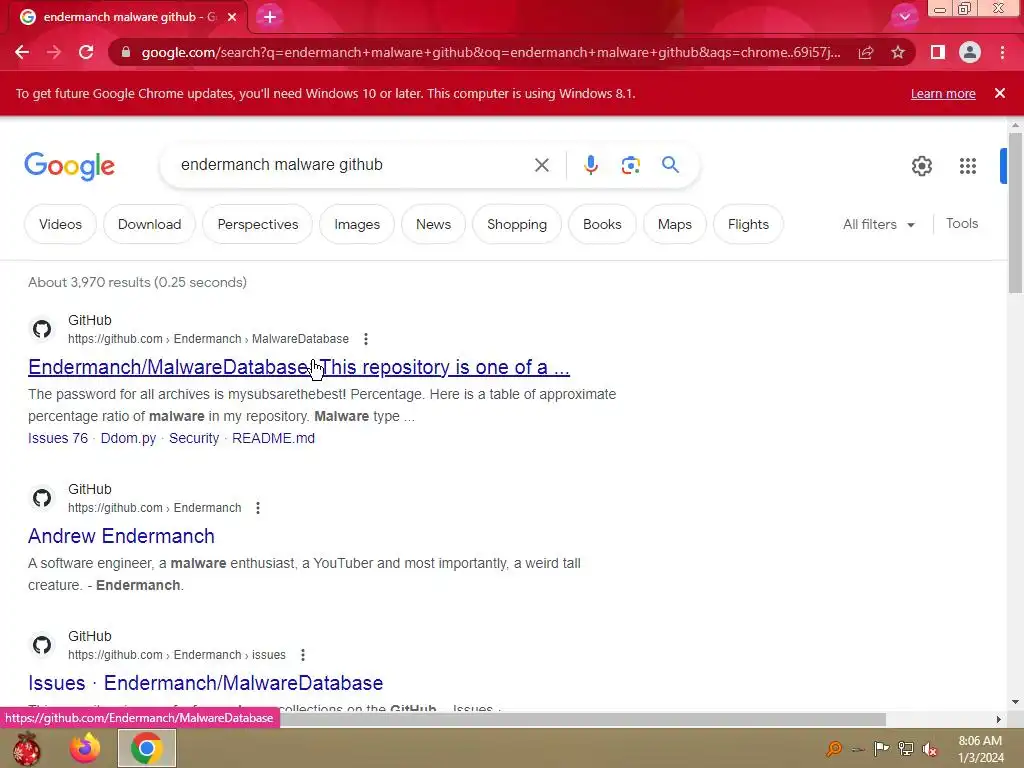This screenshot has width=1024, height=768.
Task: Open the Security sitelink
Action: [x=194, y=438]
